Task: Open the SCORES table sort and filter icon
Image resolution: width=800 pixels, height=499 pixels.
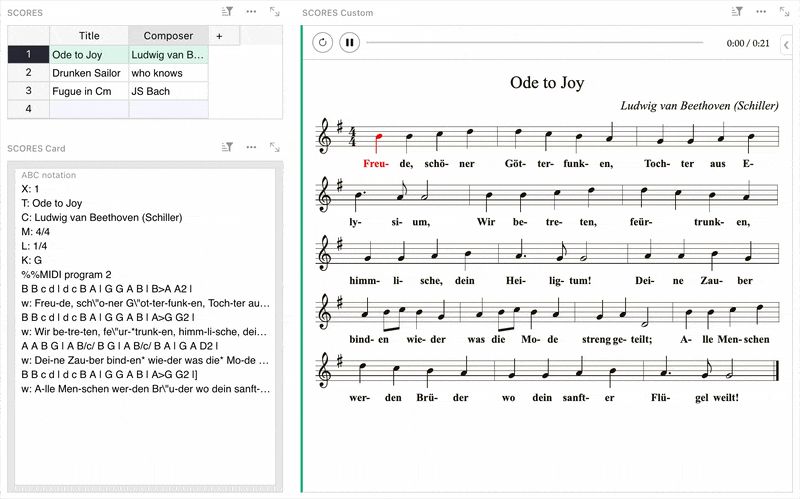Action: (x=227, y=11)
